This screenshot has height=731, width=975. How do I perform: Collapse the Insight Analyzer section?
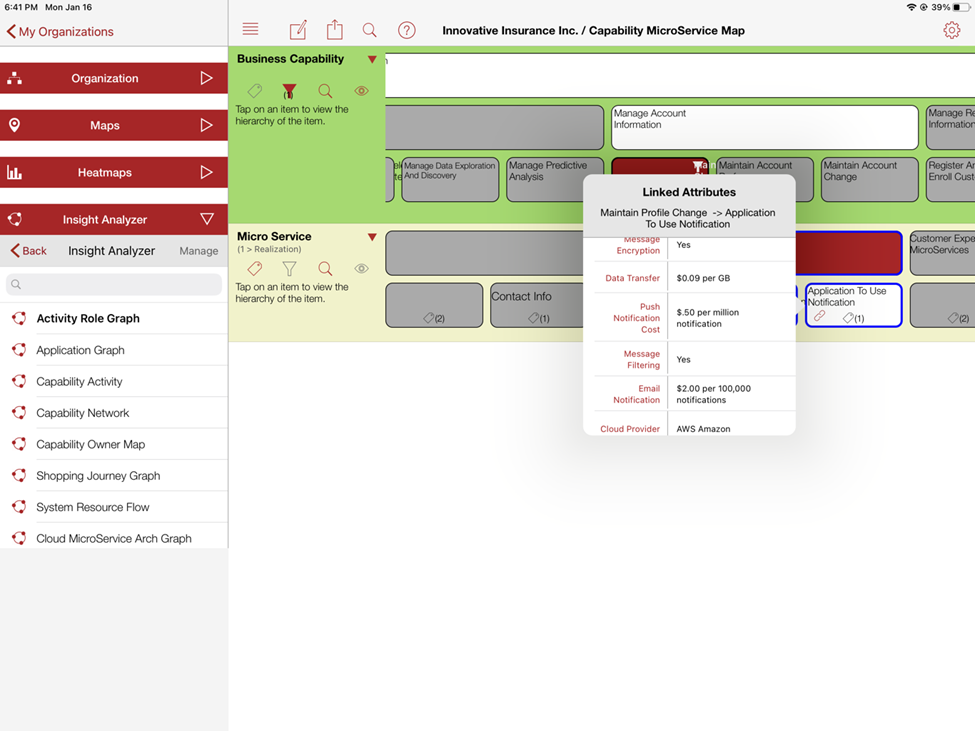(114, 219)
